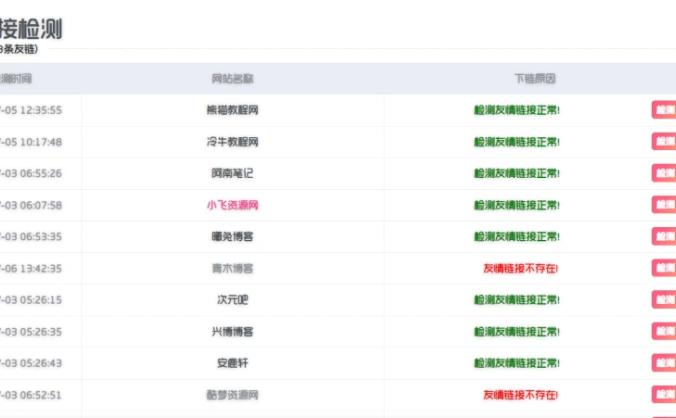Click red button in 次元吧 row

(664, 299)
